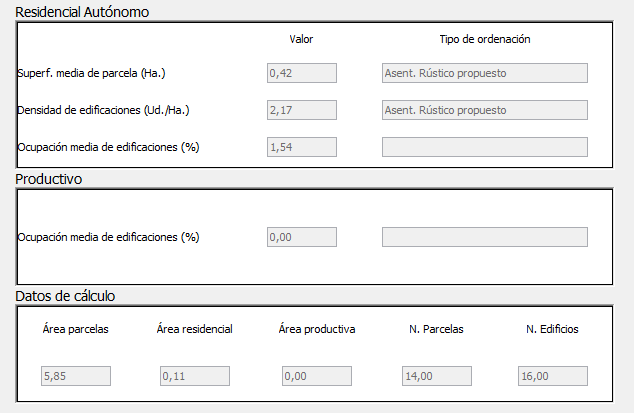Click the Residencial Autónomo section title

[82, 12]
